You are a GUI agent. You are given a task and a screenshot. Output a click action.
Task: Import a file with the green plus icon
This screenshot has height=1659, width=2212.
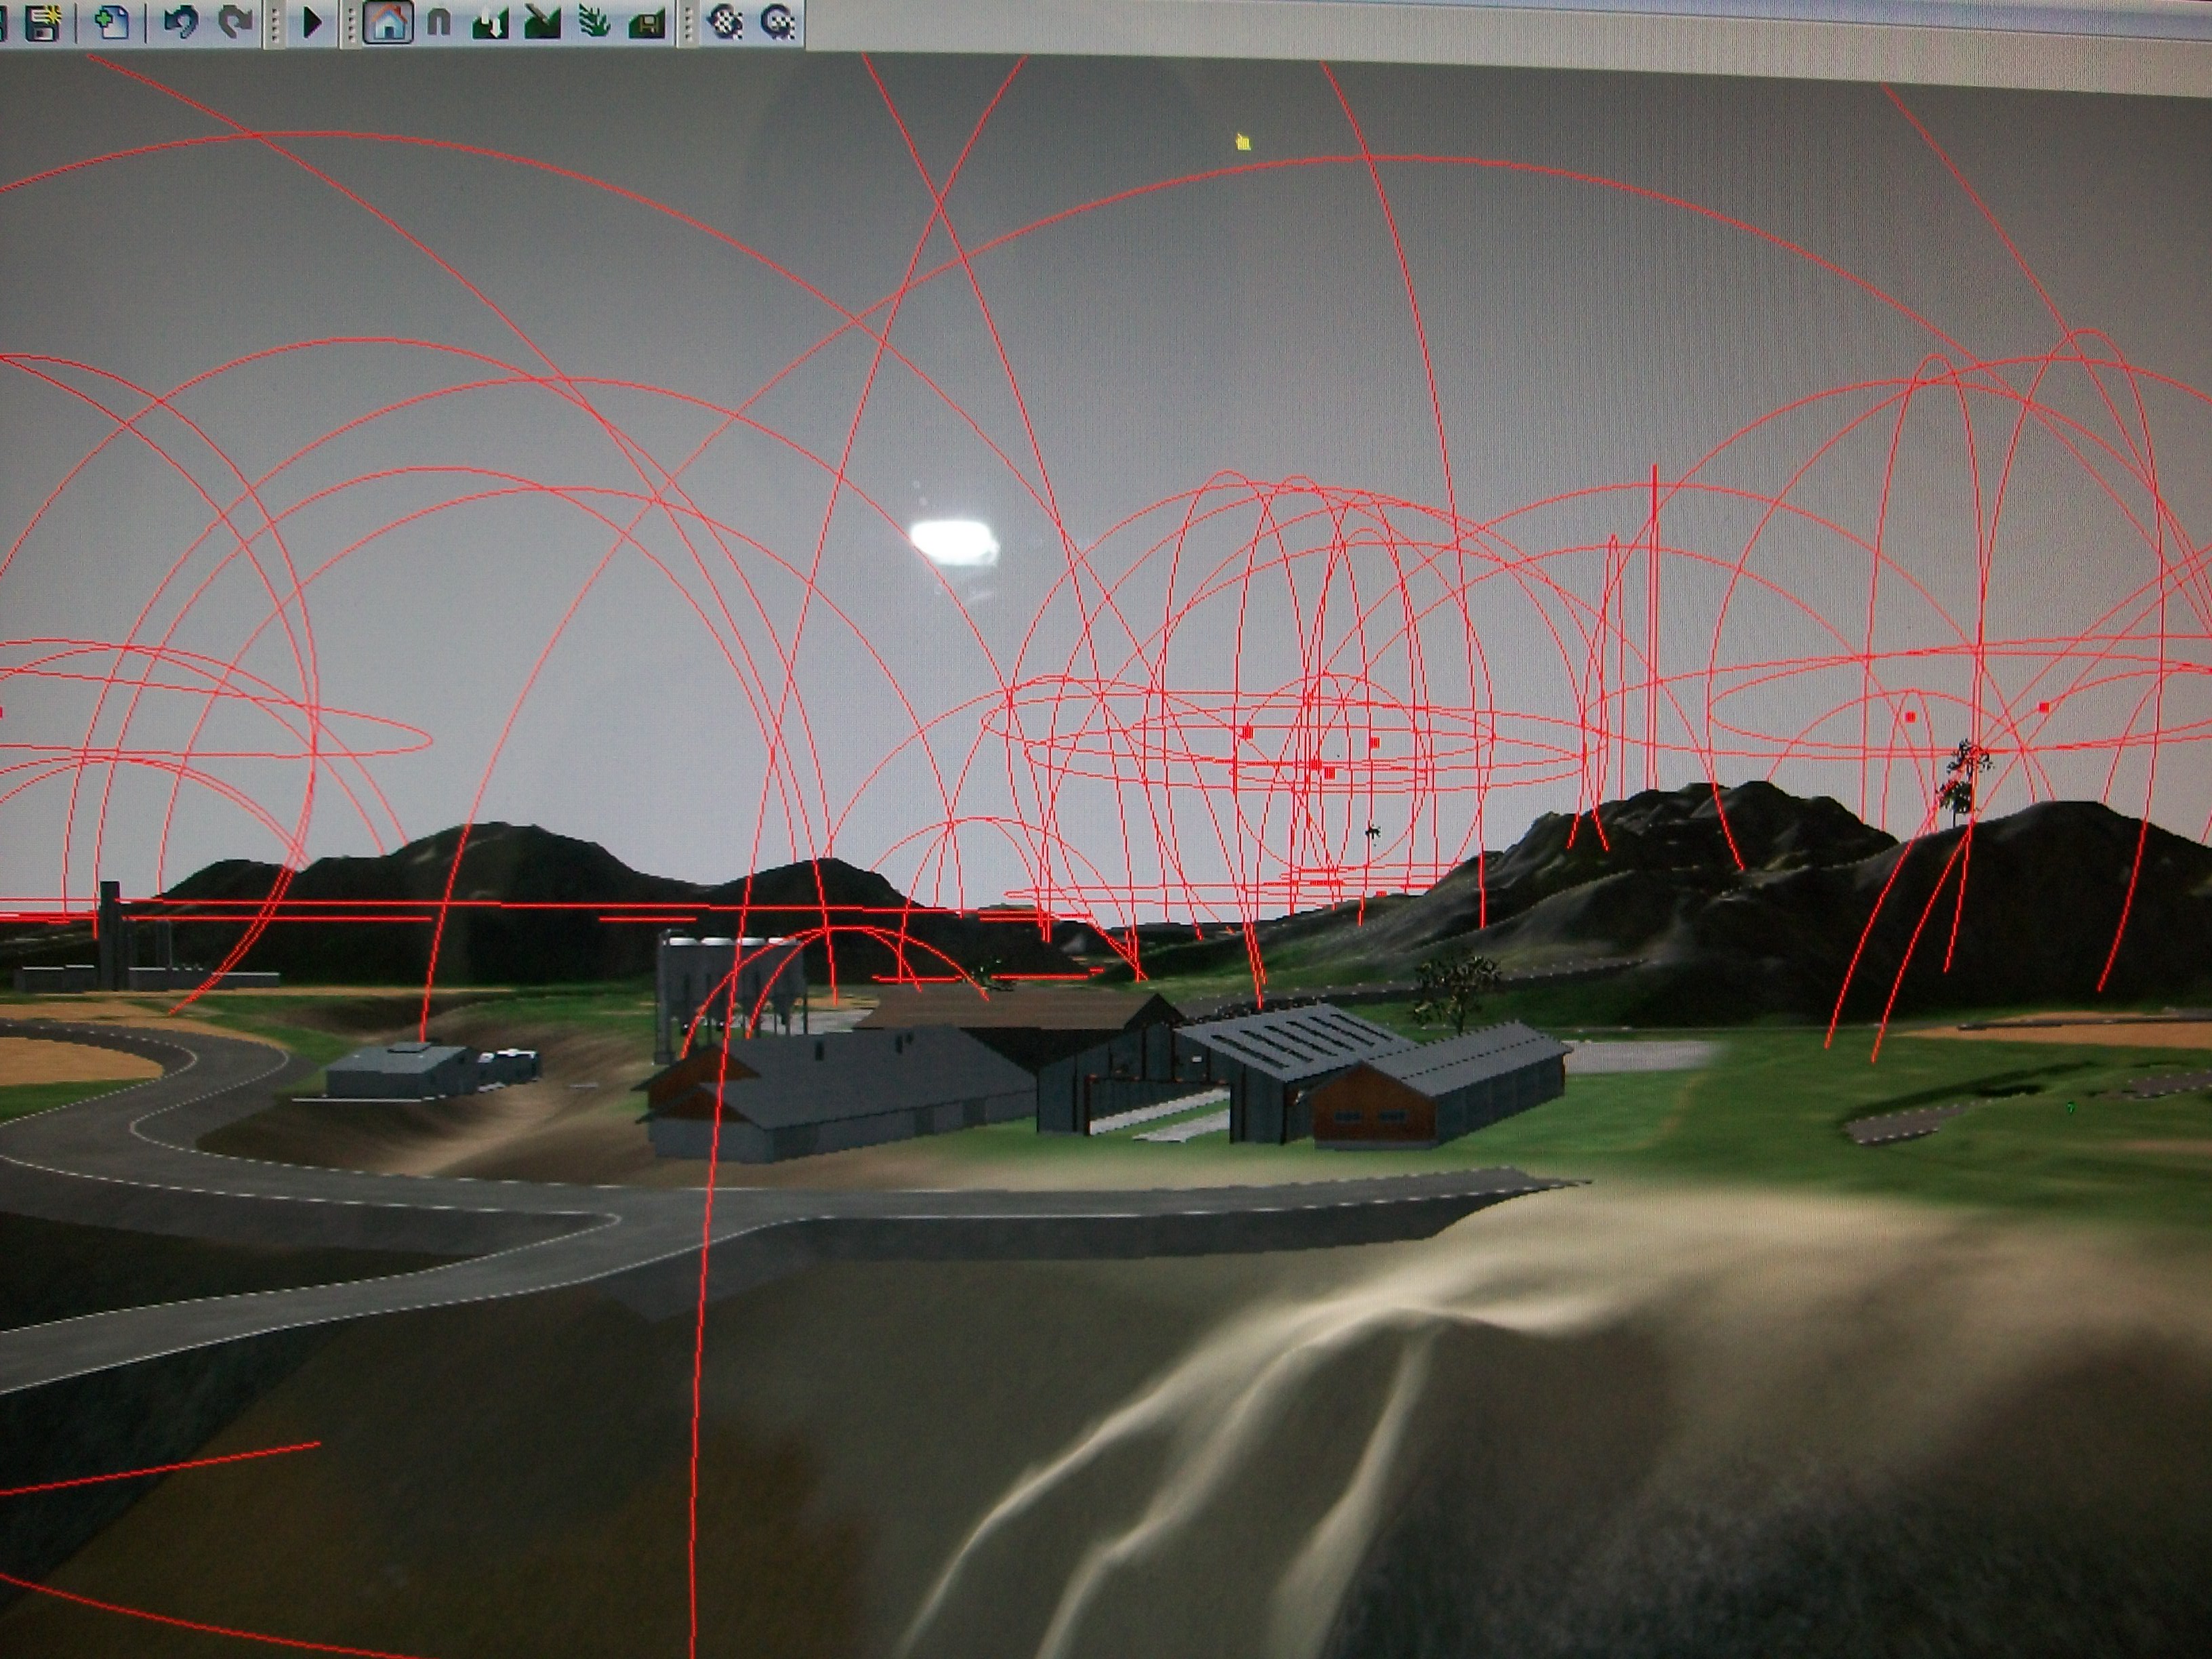point(112,22)
